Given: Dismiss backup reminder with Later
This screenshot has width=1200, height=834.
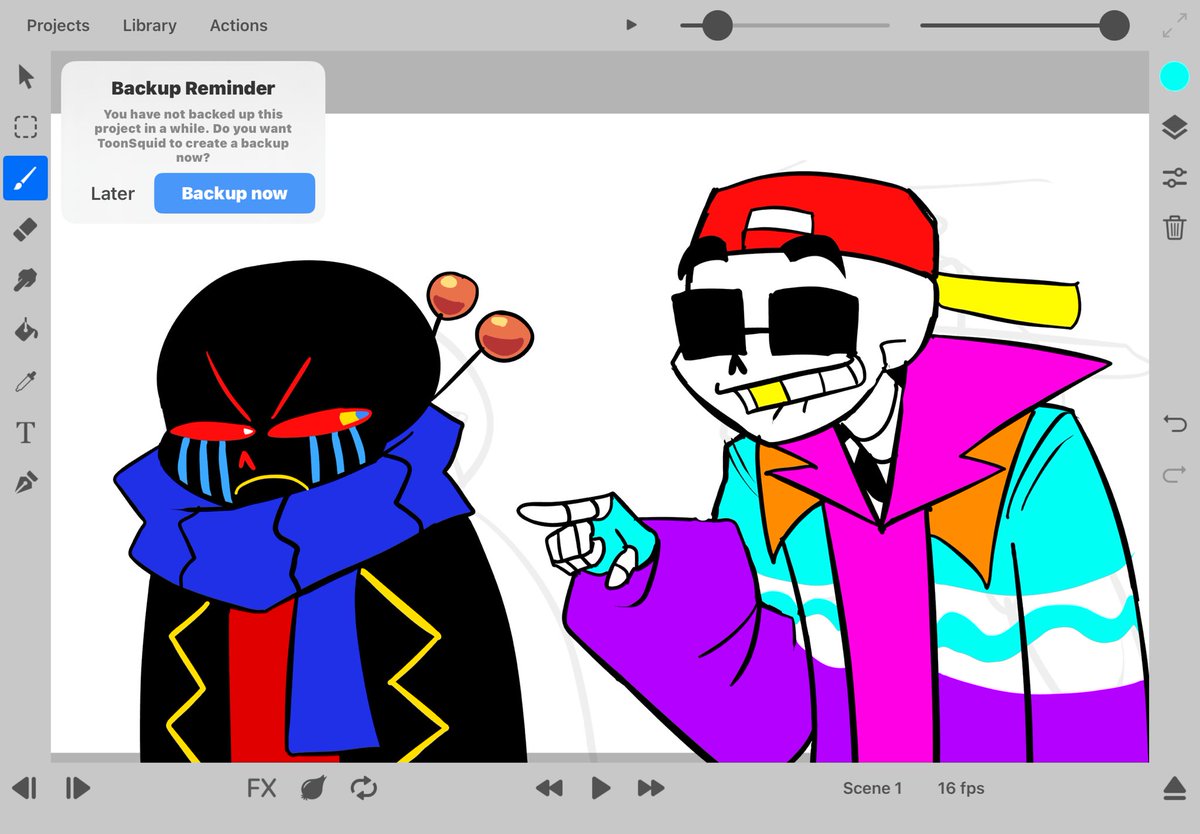Looking at the screenshot, I should click(x=112, y=193).
